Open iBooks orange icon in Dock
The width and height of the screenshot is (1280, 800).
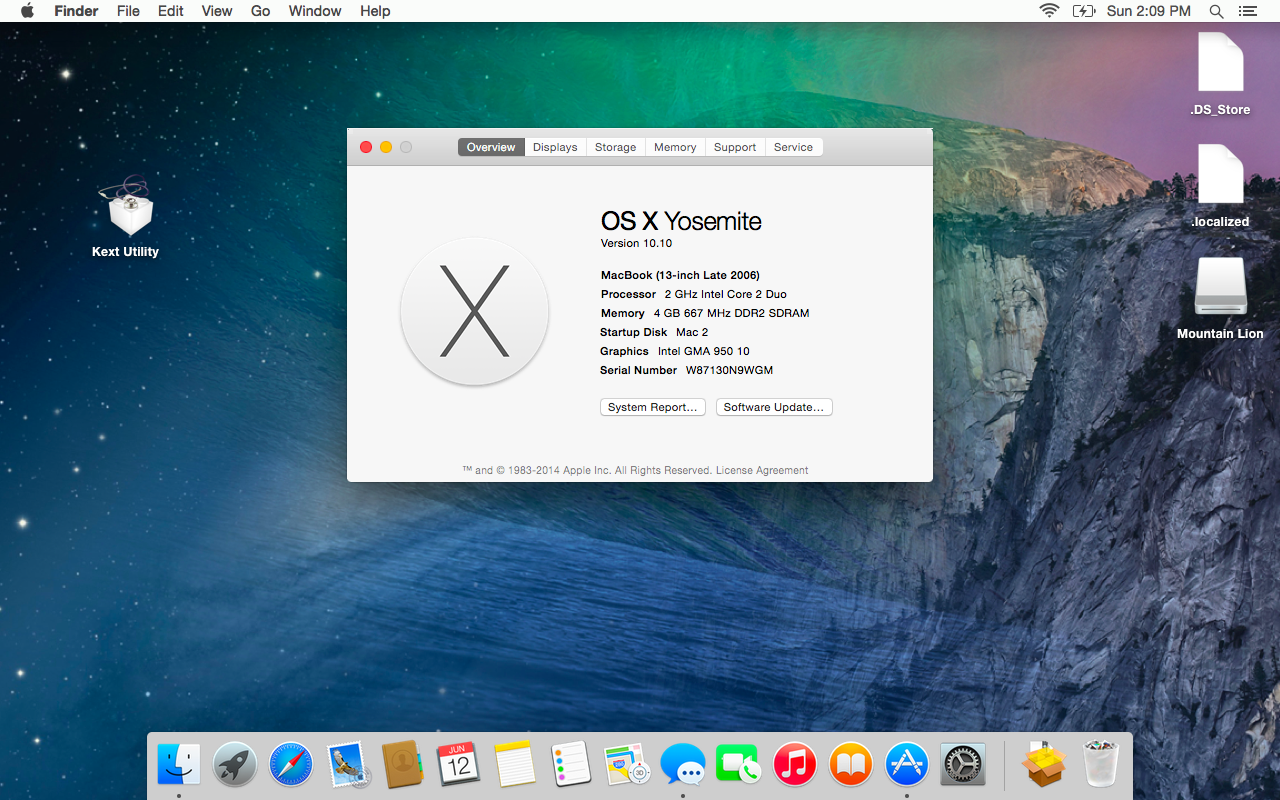coord(851,765)
